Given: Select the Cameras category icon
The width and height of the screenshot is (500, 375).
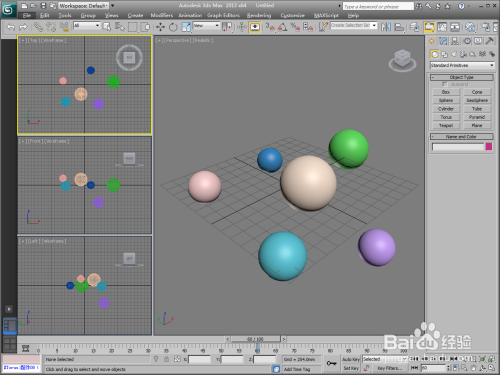Looking at the screenshot, I should pos(463,54).
